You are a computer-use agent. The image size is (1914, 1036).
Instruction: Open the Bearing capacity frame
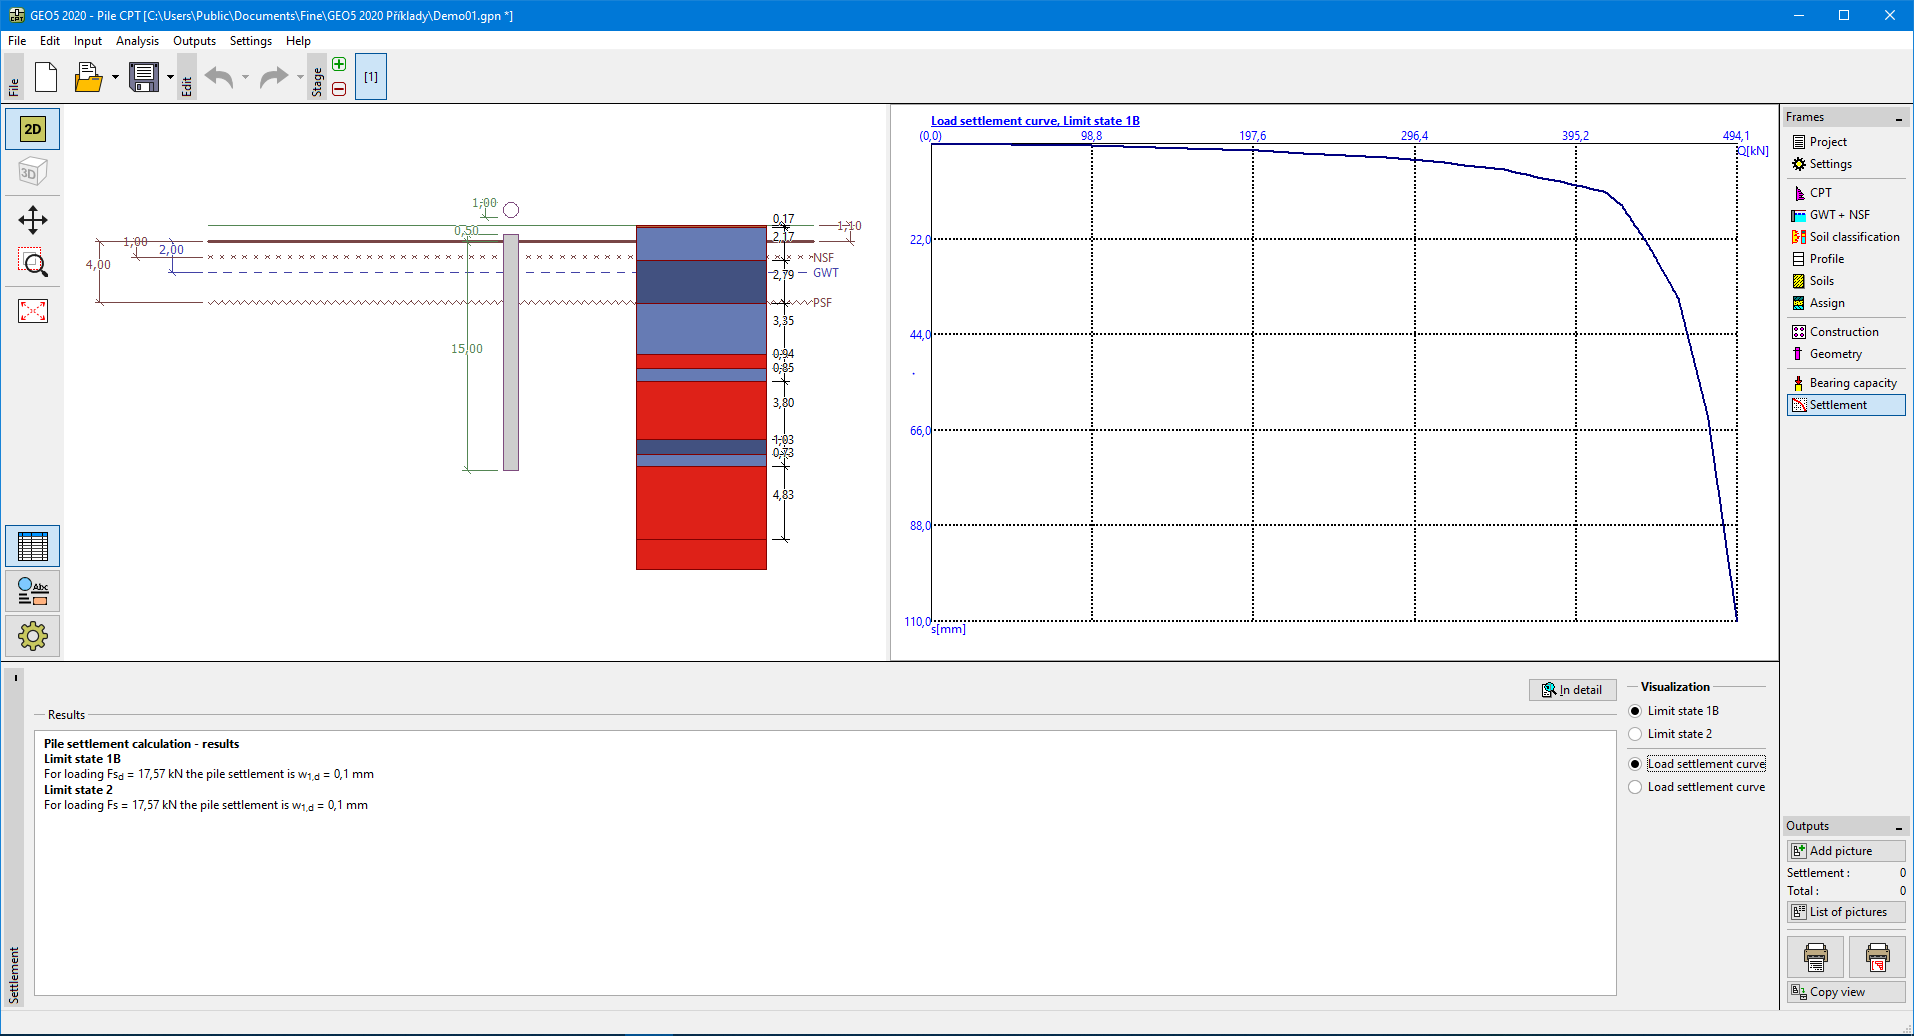click(1852, 383)
